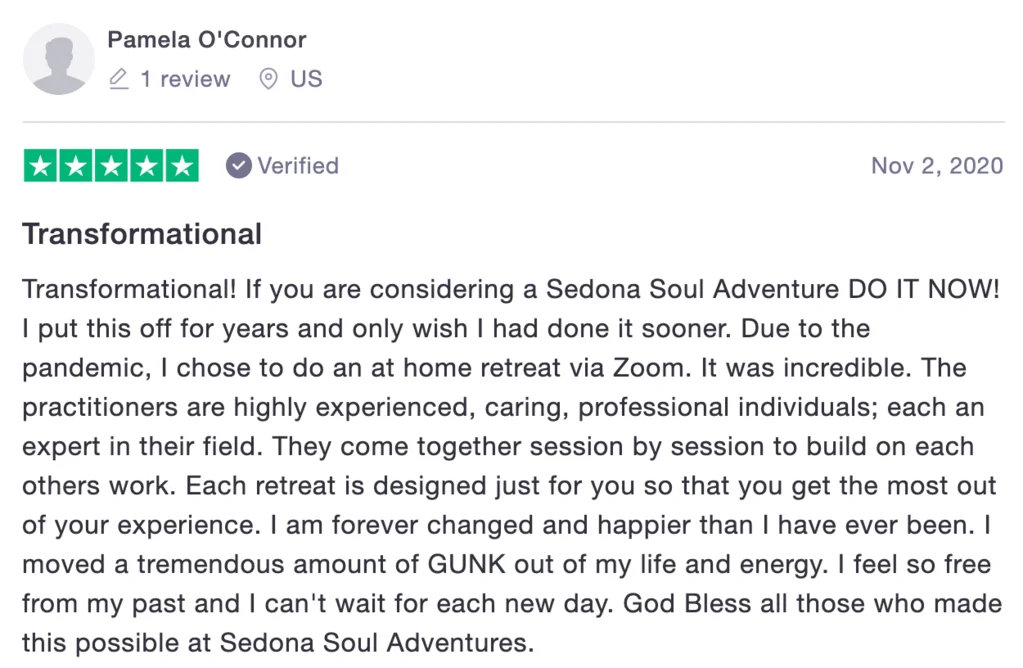Click the fourth green rating star

146,166
